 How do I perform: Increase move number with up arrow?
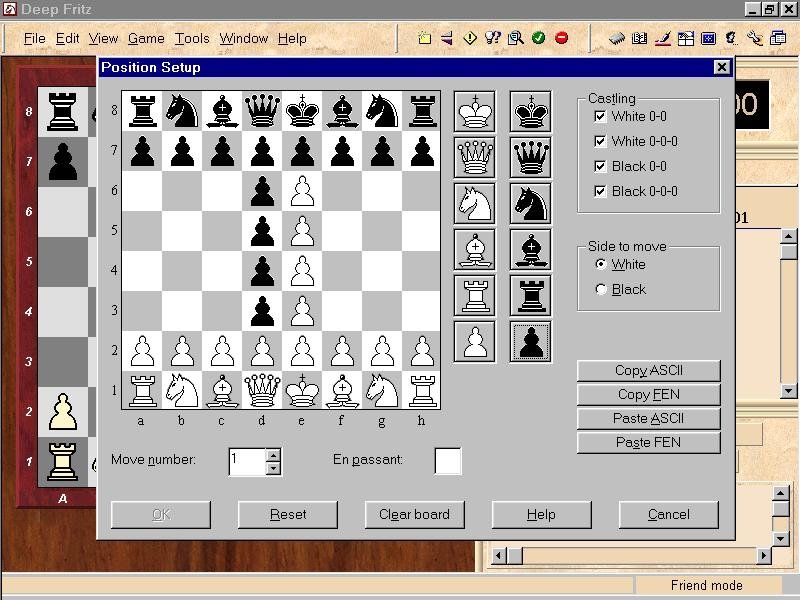click(273, 455)
